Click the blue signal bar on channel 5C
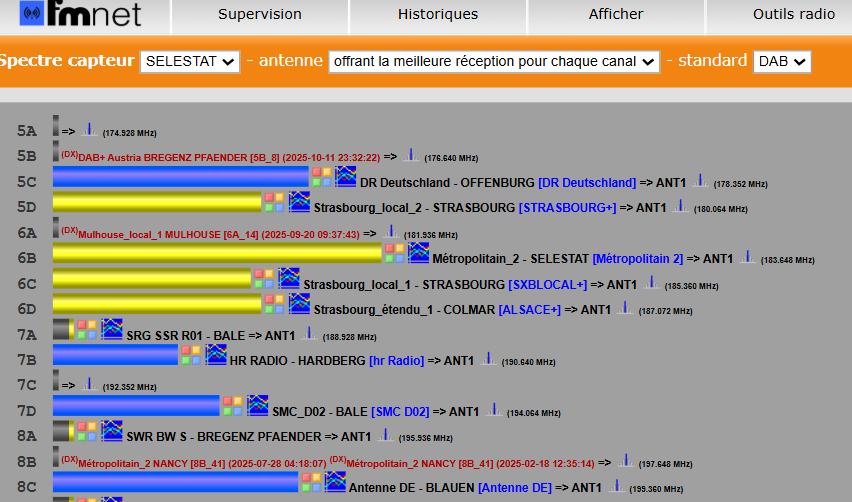 point(181,177)
